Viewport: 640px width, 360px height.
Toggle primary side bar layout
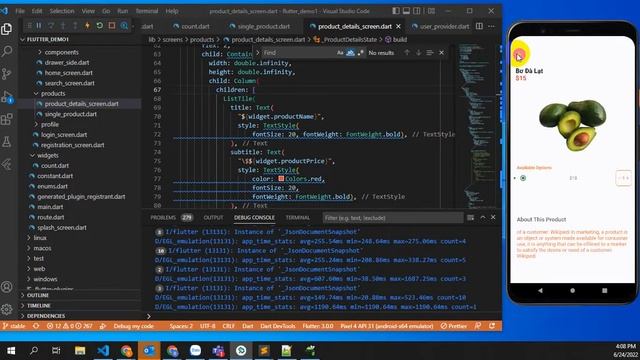pos(396,11)
